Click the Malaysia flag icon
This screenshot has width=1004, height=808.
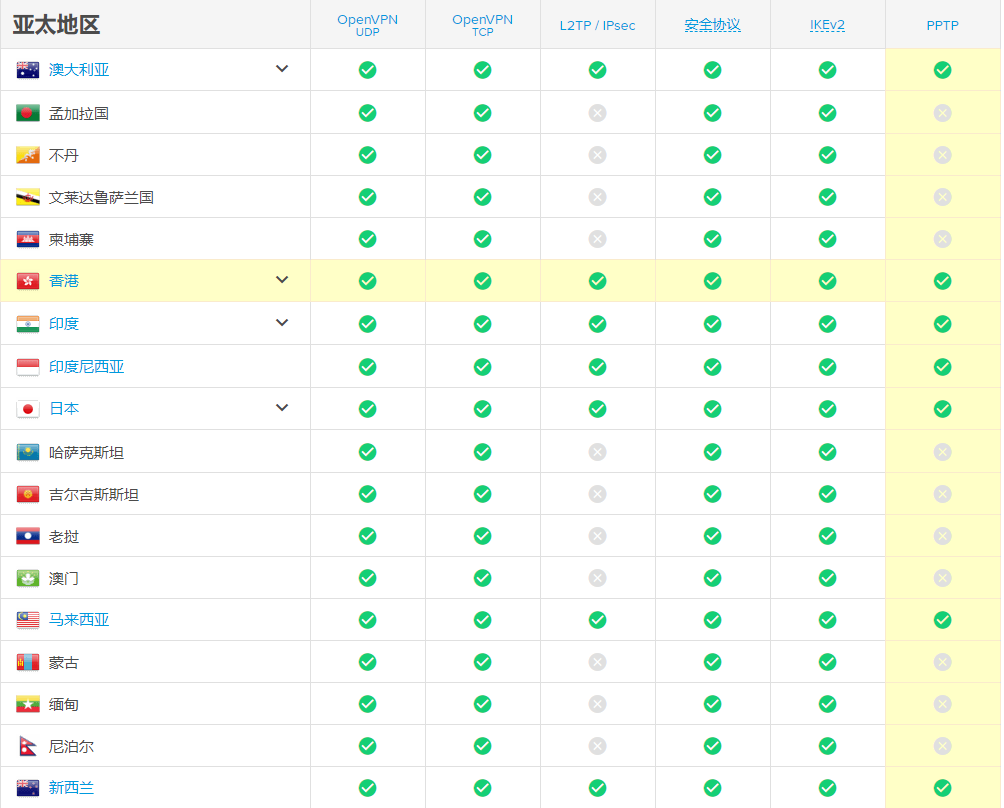pos(28,620)
